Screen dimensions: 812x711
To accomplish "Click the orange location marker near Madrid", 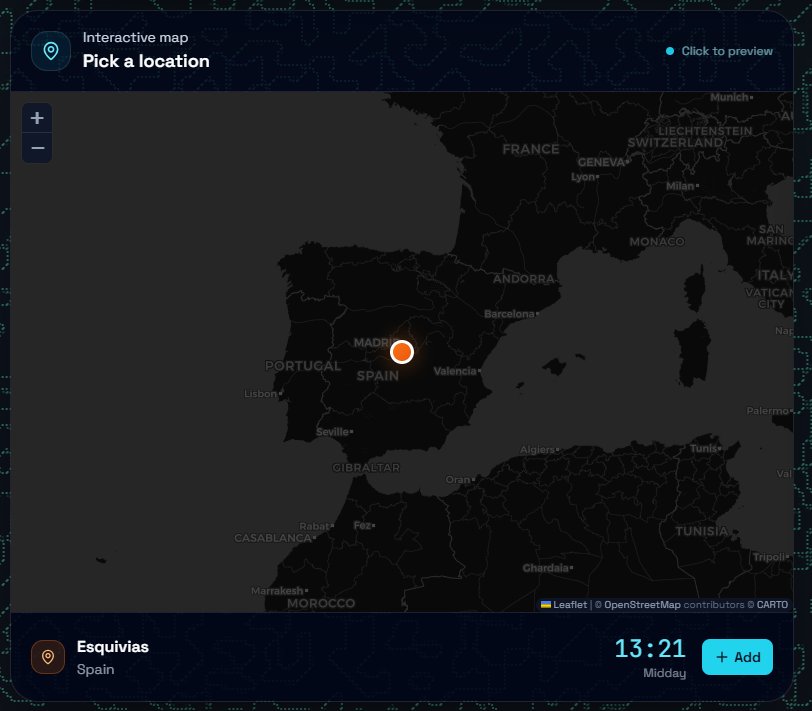I will point(402,352).
